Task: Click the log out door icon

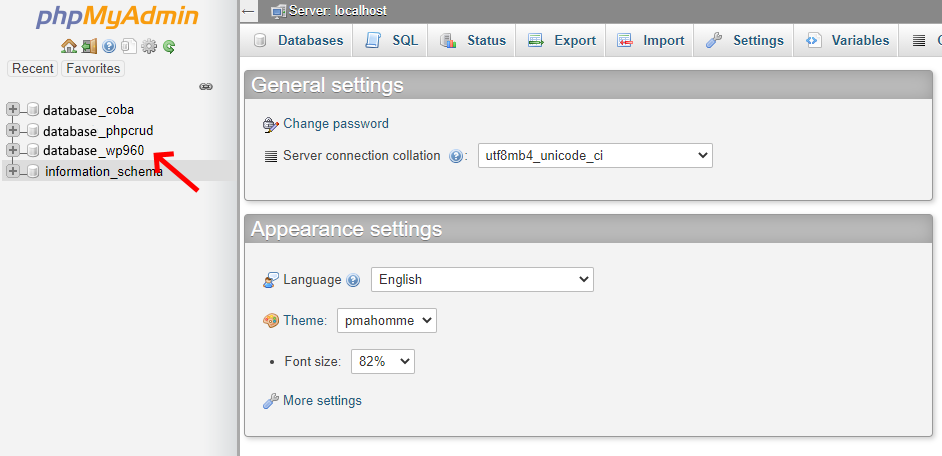Action: [90, 46]
